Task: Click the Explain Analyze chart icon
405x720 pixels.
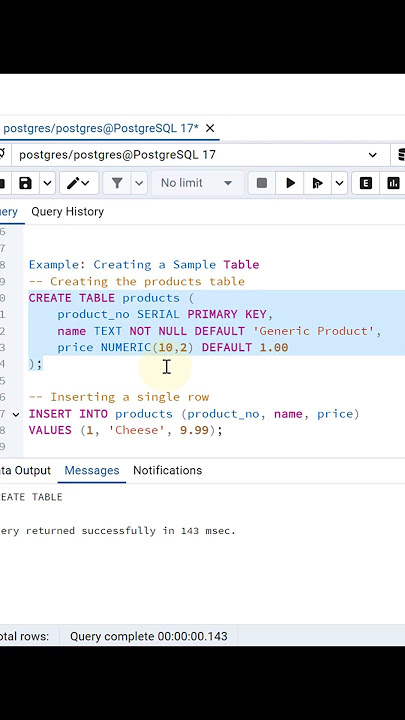Action: click(394, 183)
